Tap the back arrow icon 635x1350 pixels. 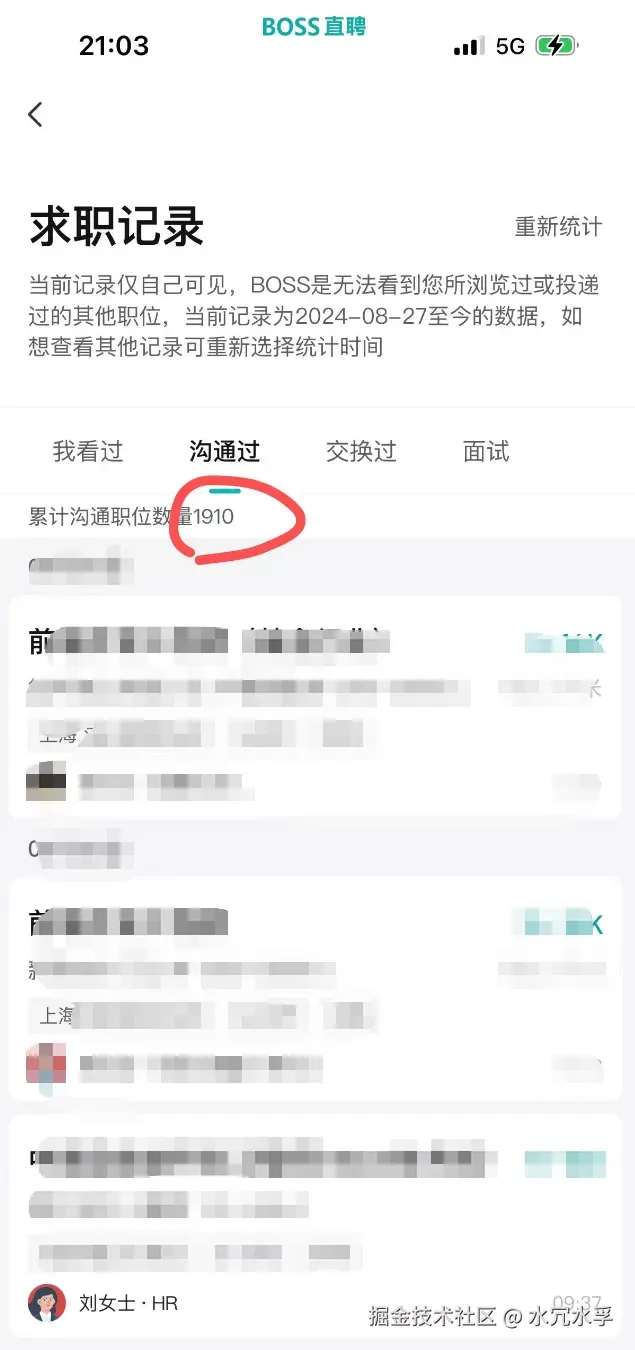pos(35,115)
